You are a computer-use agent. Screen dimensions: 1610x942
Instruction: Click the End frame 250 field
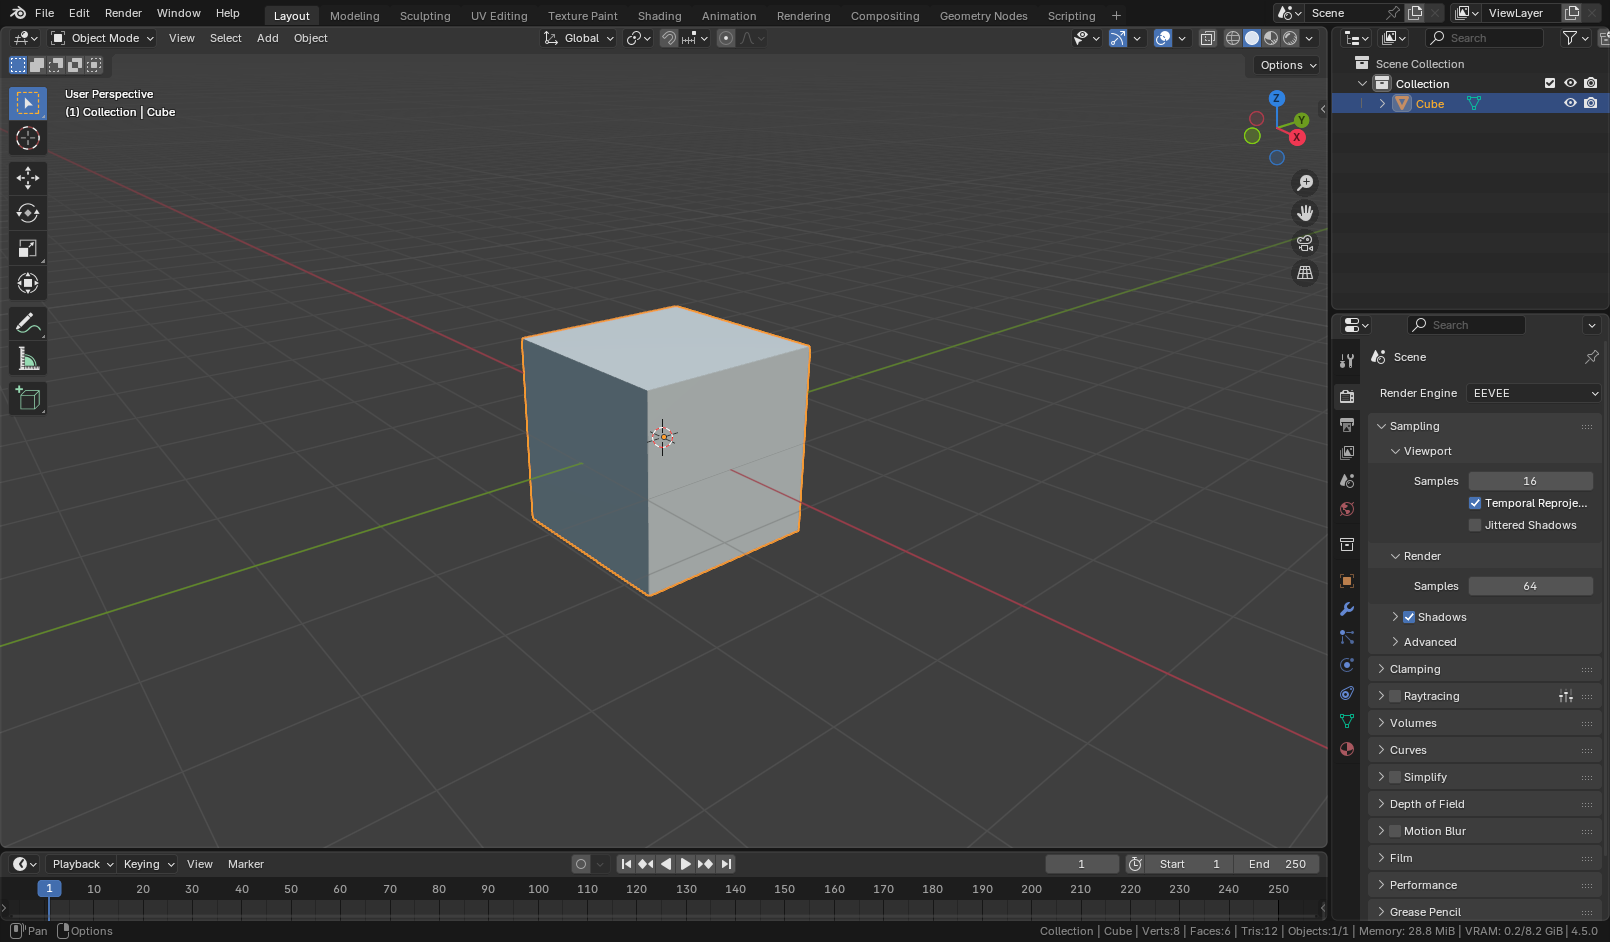click(x=1277, y=864)
